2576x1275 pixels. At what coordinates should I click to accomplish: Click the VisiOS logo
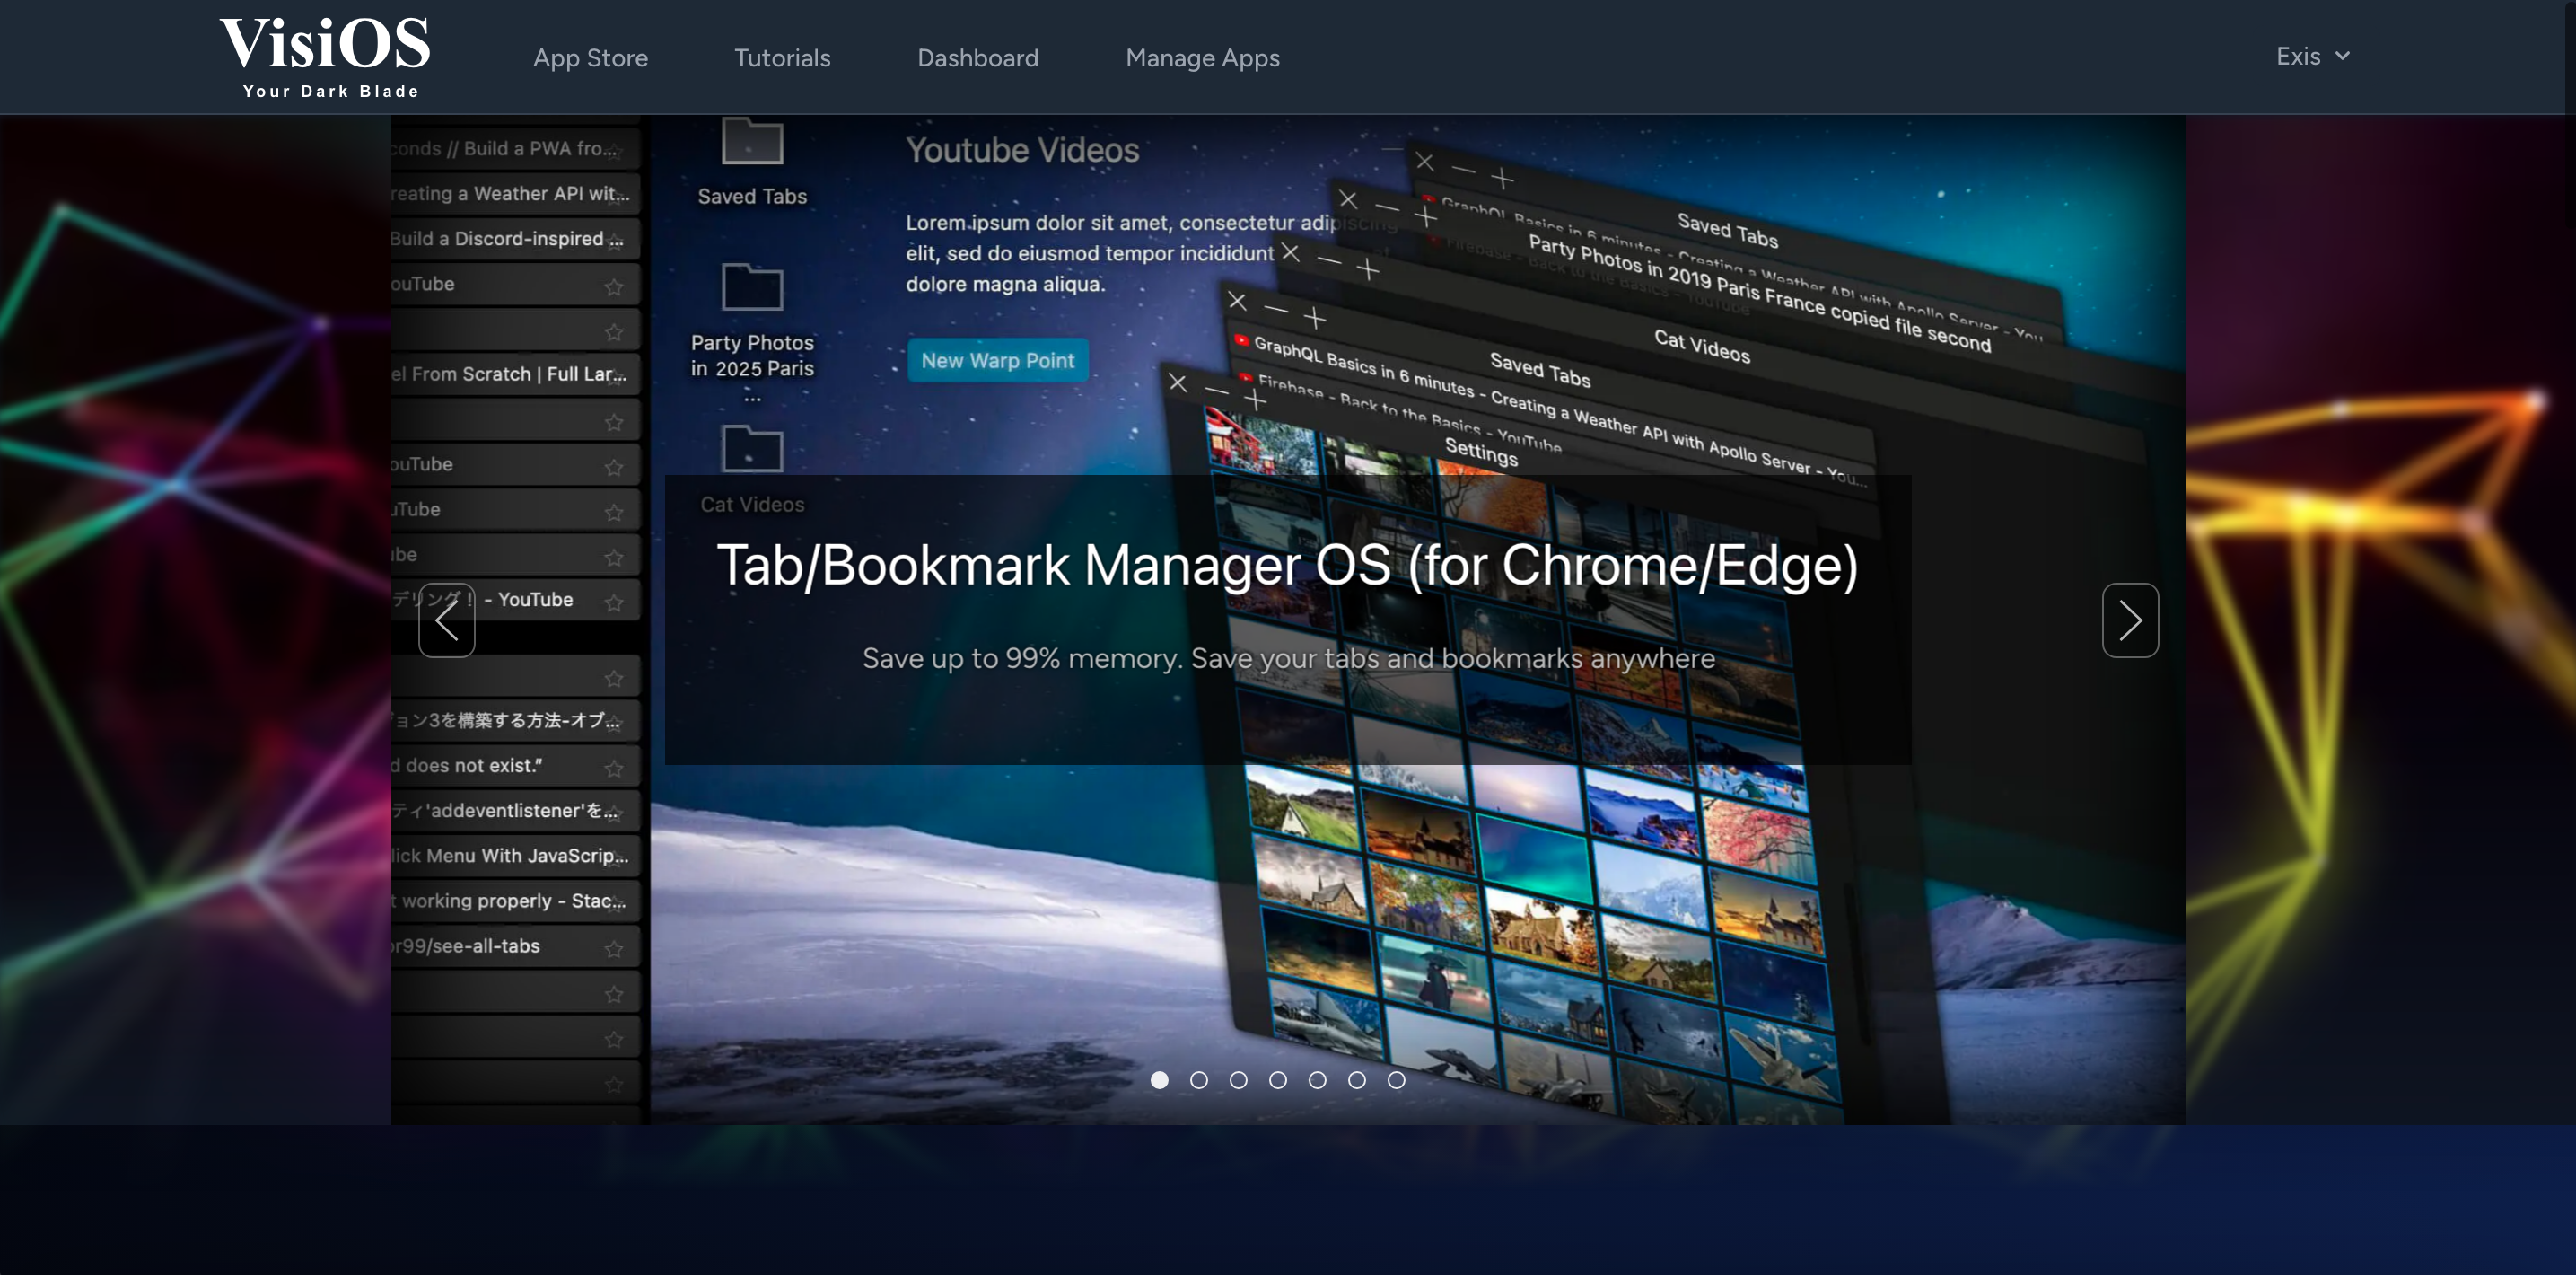click(x=325, y=57)
